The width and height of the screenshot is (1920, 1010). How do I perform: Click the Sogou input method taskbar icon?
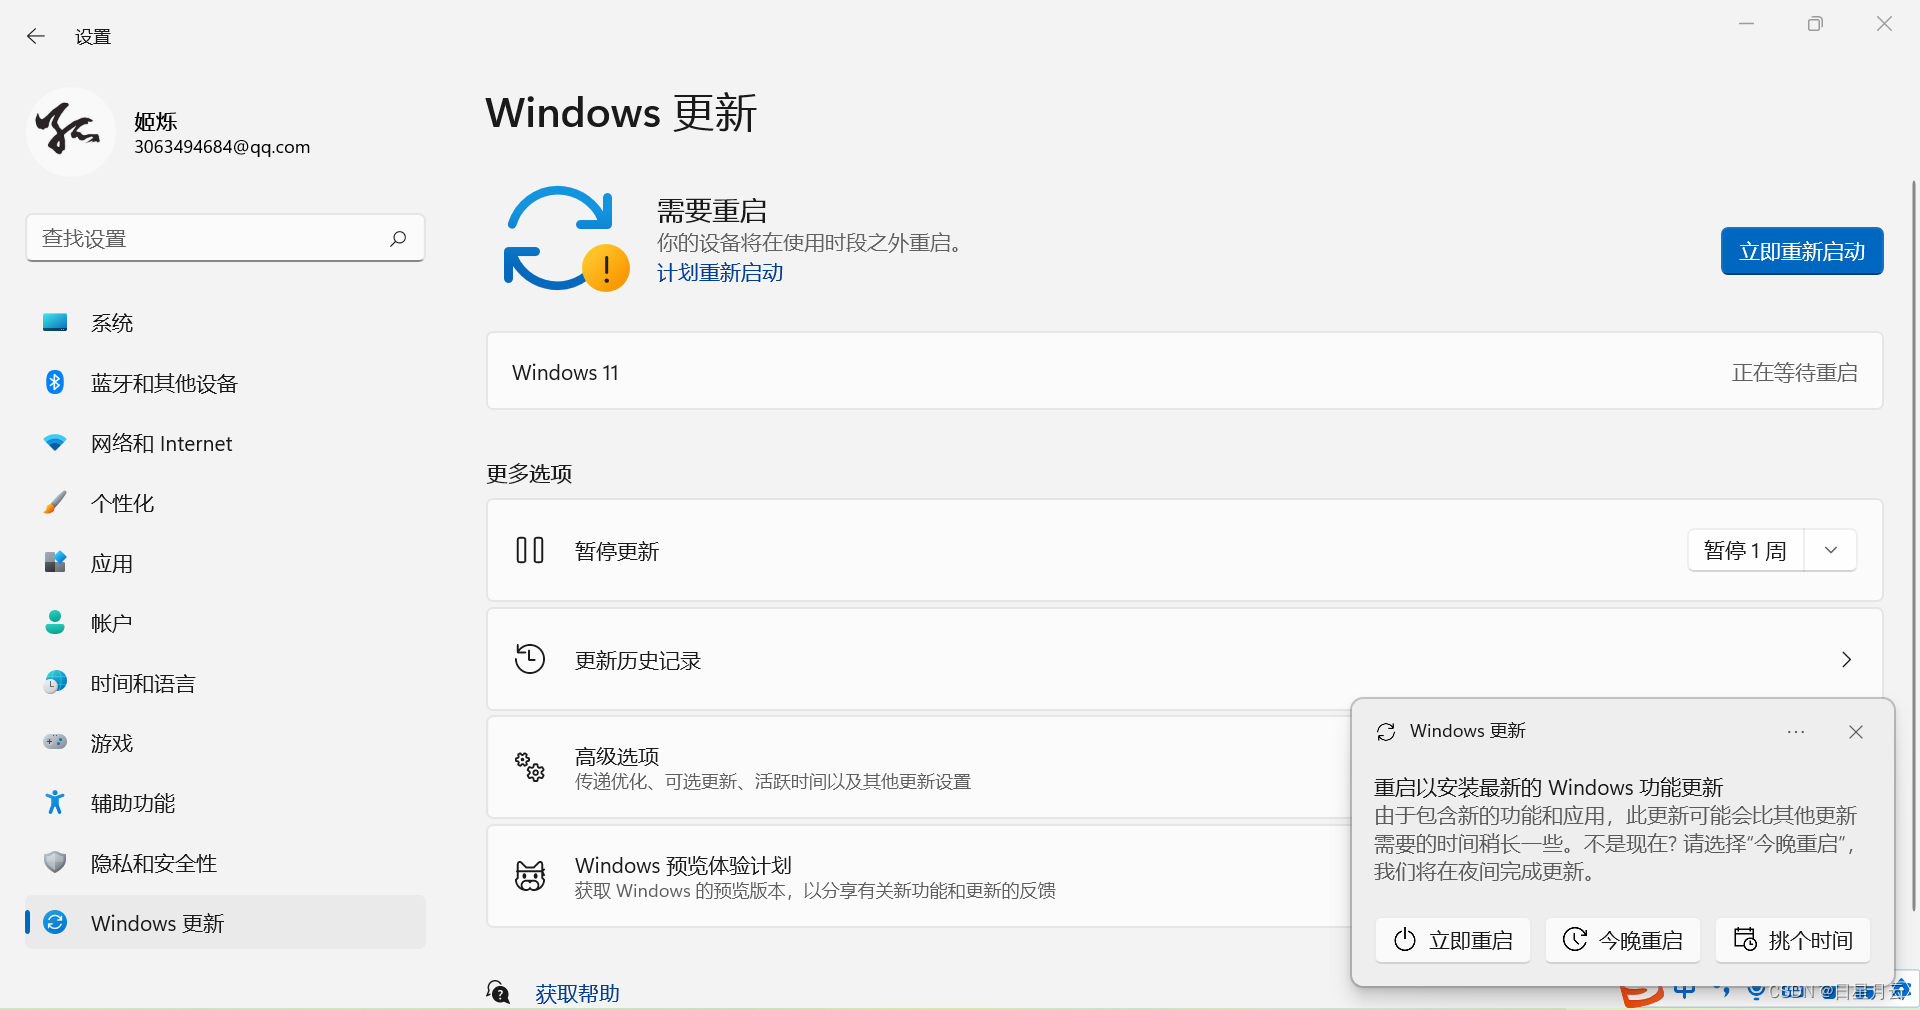1641,994
